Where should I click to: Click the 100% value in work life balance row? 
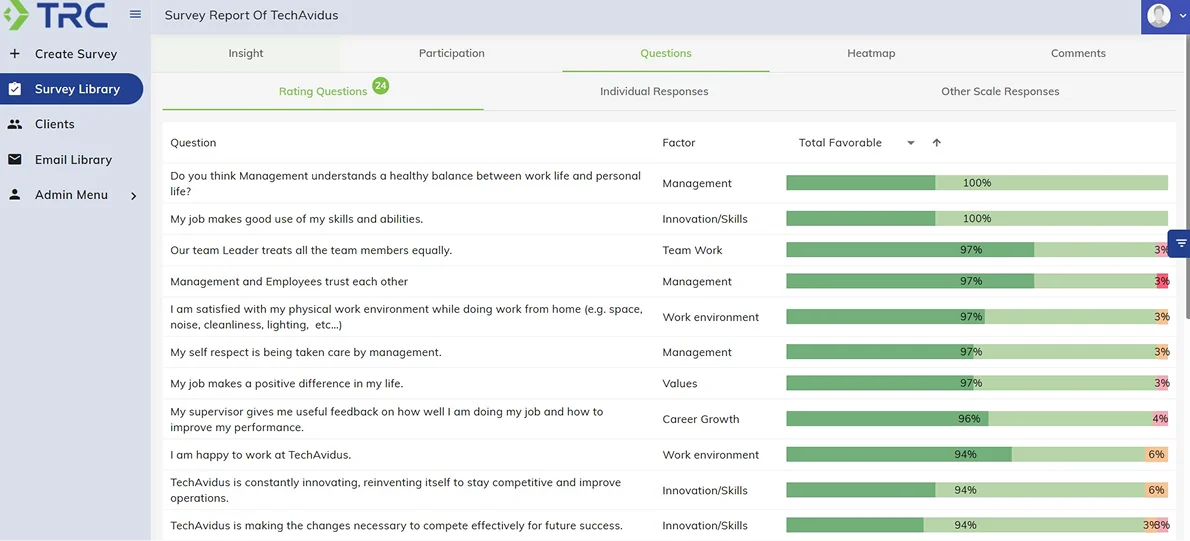coord(977,183)
